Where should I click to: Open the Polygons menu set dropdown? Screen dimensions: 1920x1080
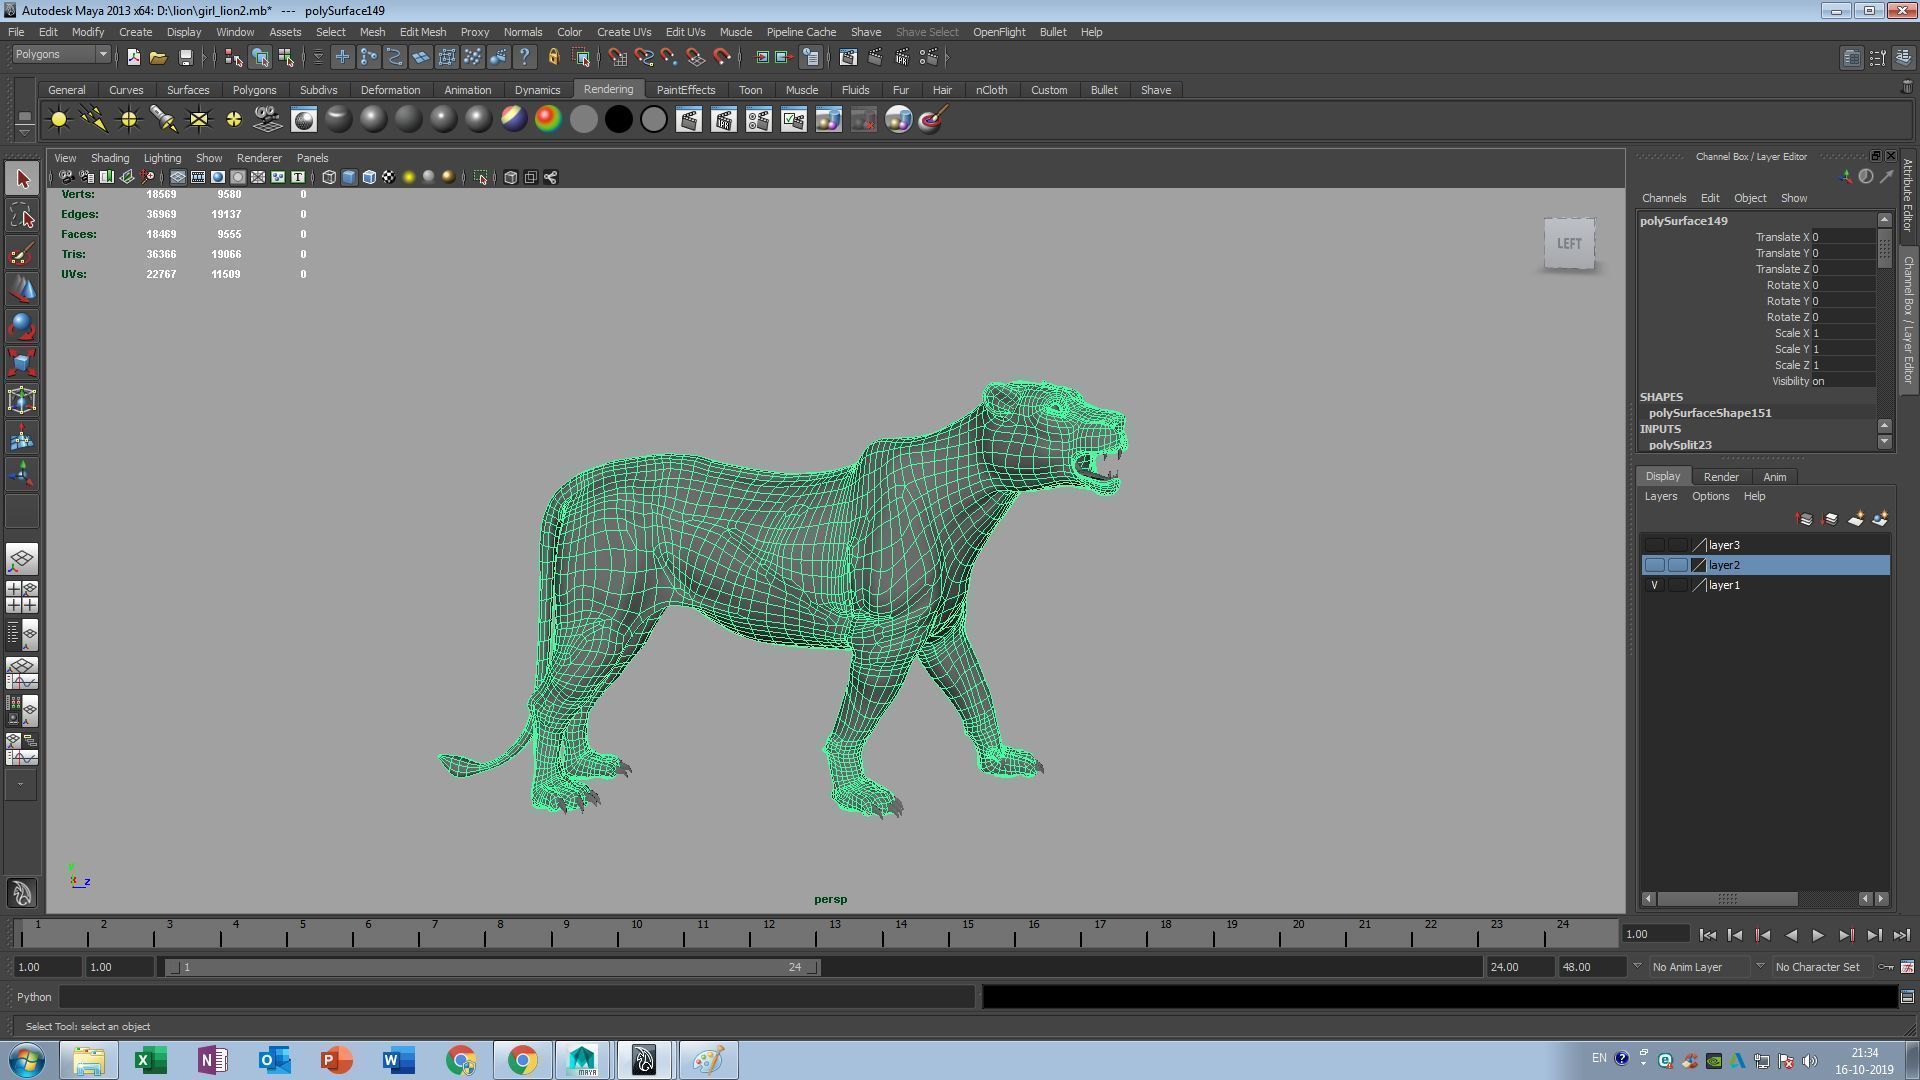61,54
